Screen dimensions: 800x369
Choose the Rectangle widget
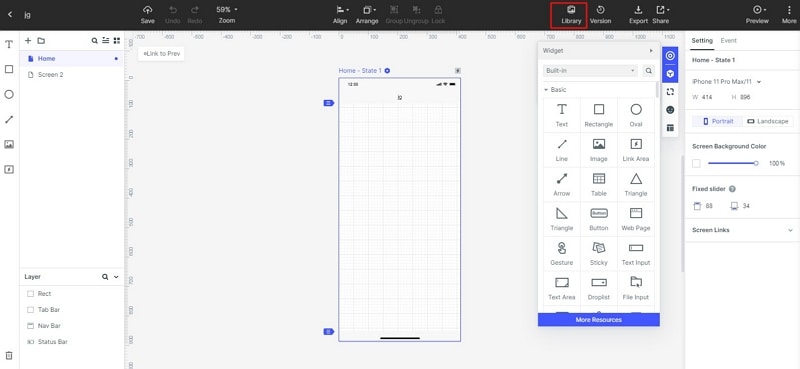pos(599,115)
